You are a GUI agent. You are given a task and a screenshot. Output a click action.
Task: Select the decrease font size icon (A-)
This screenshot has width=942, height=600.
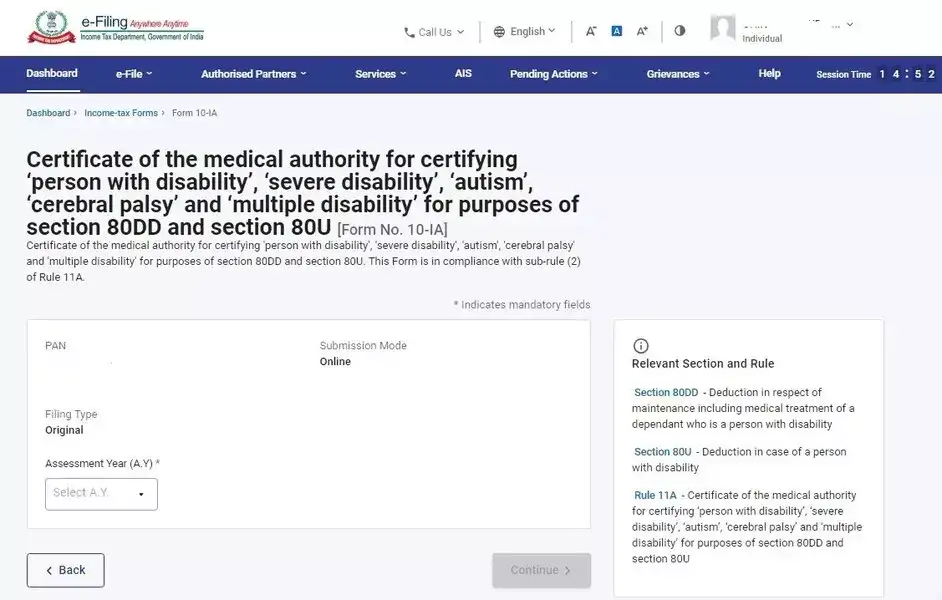point(591,31)
